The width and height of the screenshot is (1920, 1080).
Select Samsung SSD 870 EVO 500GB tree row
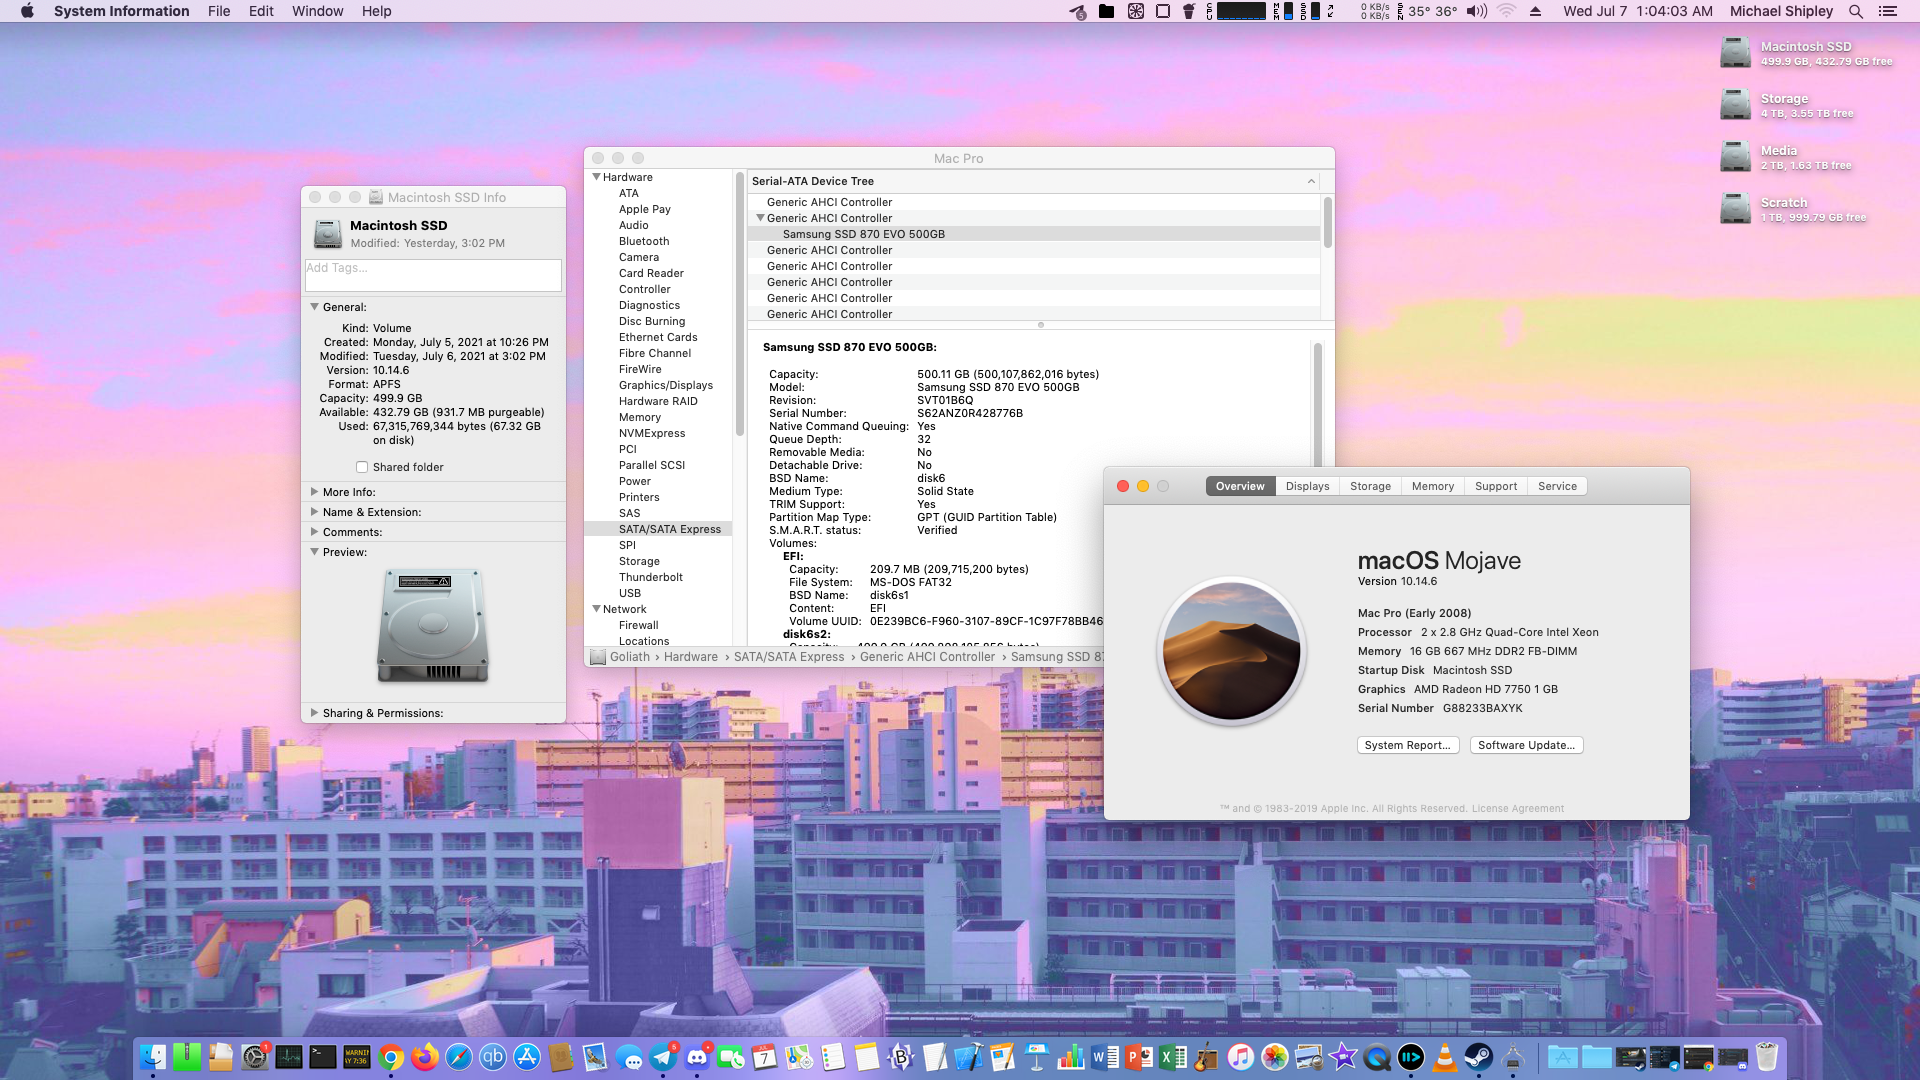1034,234
